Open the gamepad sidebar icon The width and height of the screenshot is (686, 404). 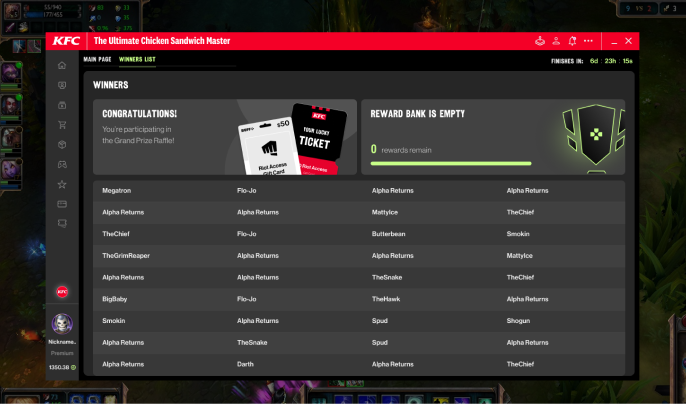pyautogui.click(x=62, y=164)
